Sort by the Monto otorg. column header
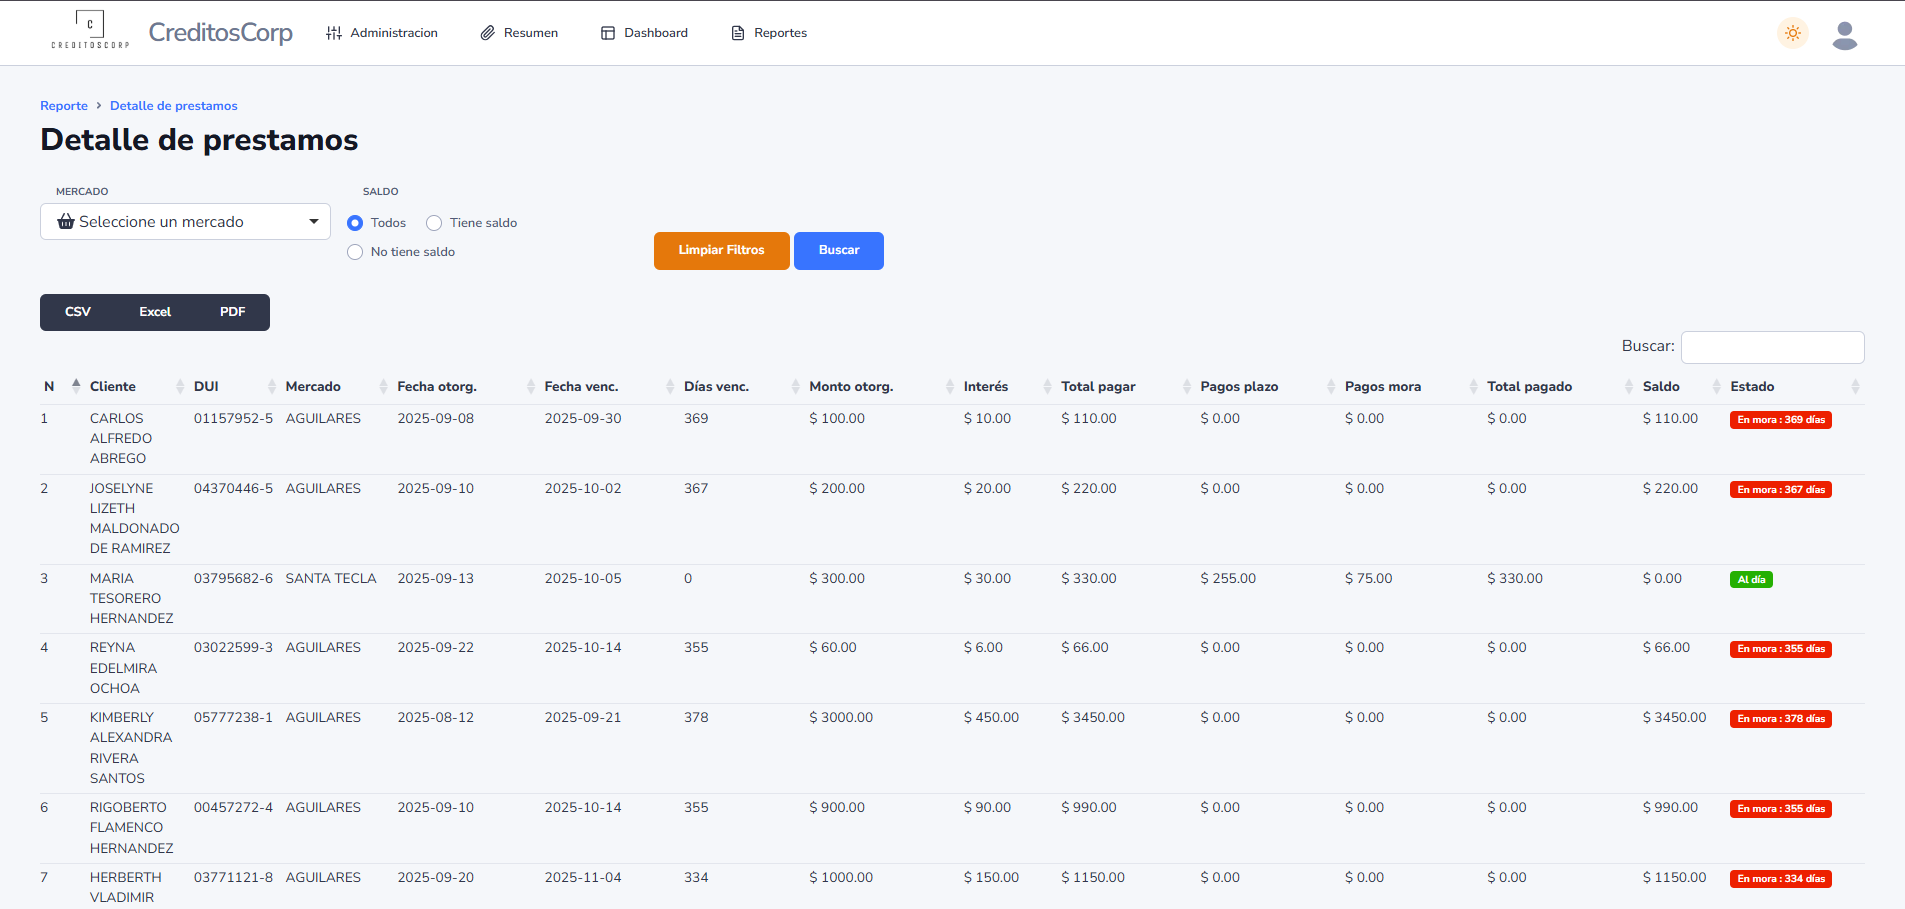The width and height of the screenshot is (1905, 909). pyautogui.click(x=851, y=387)
